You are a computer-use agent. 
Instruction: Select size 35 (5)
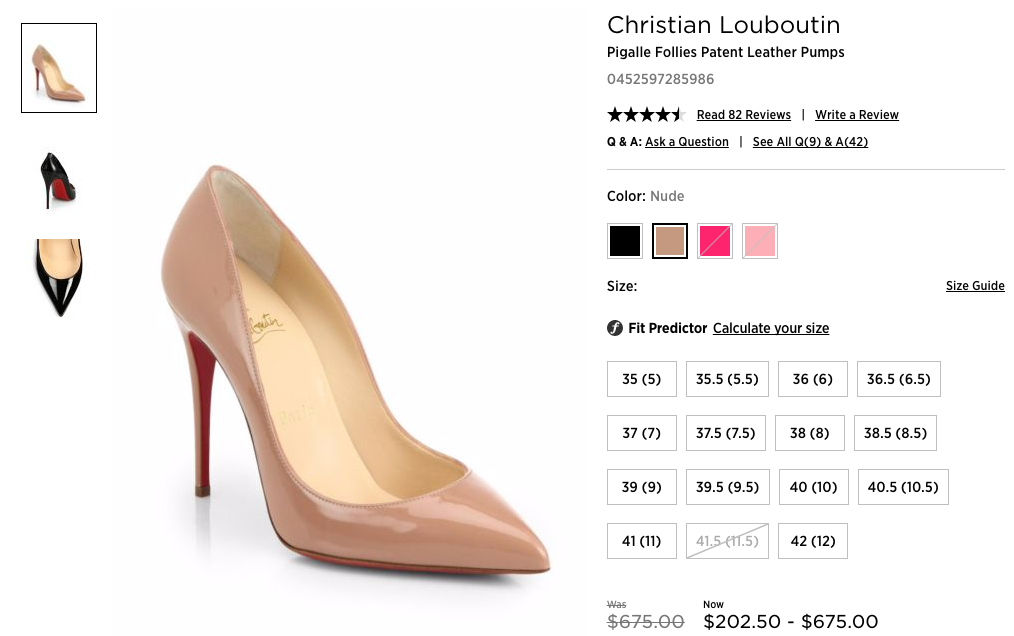(x=641, y=379)
